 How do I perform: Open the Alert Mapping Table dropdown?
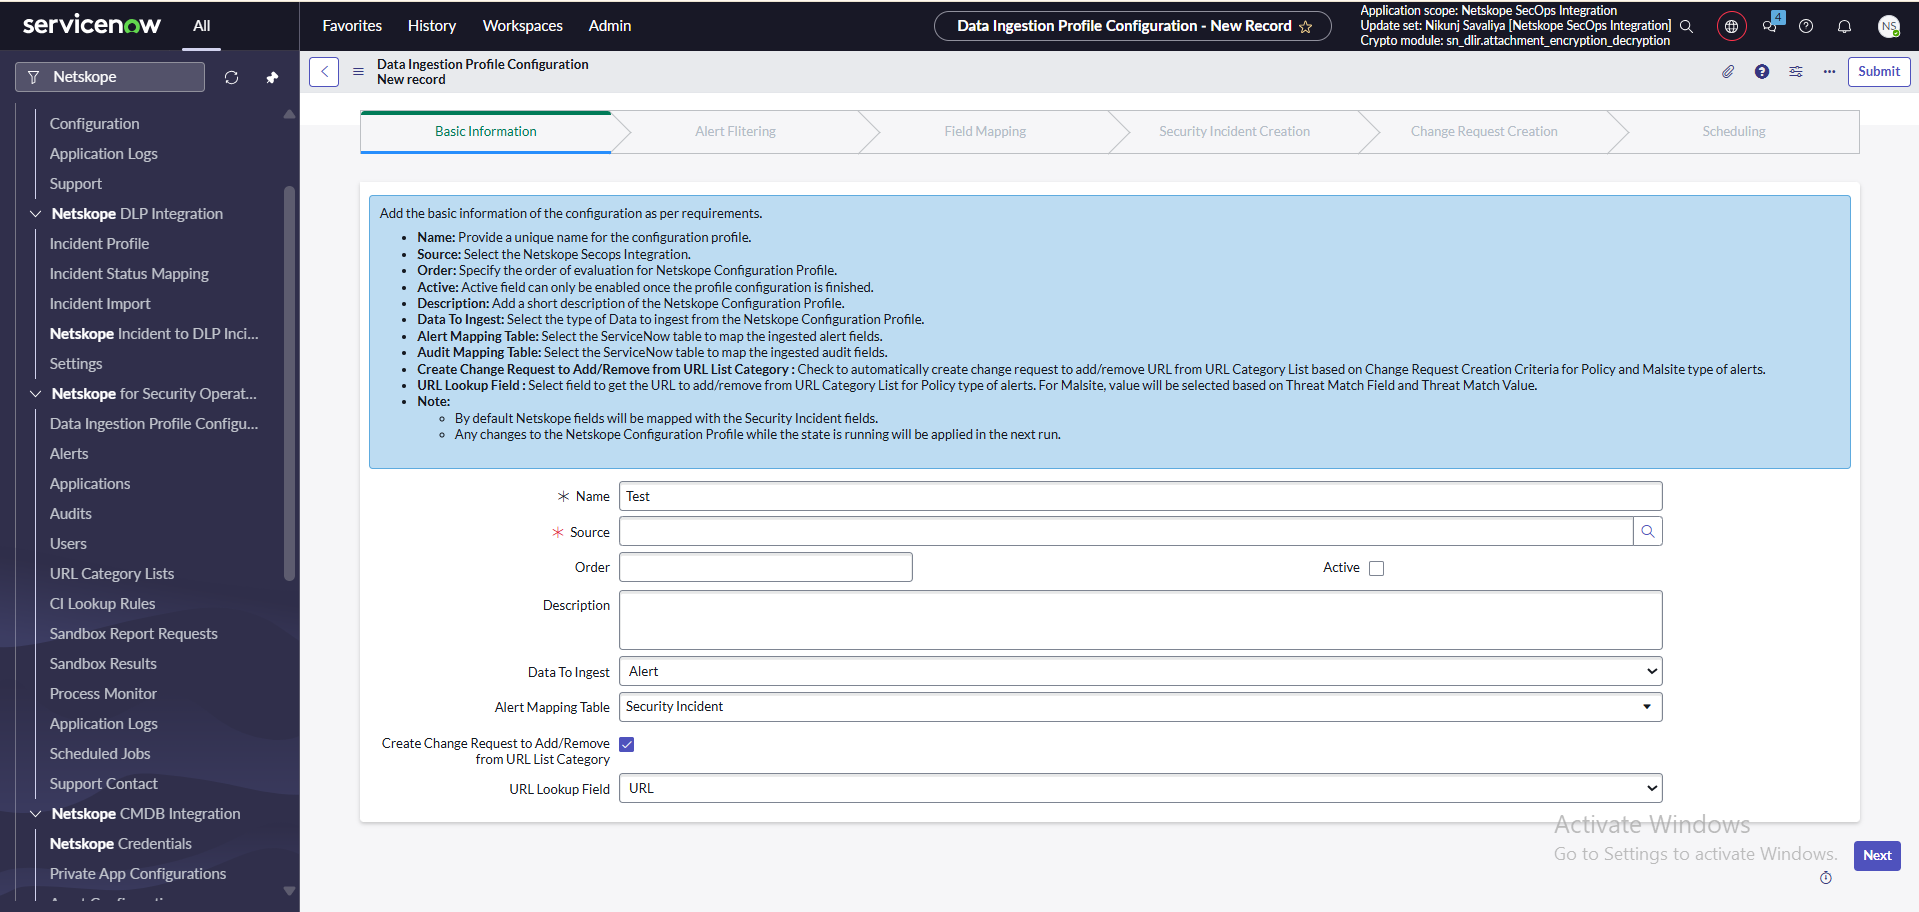[x=1141, y=707]
